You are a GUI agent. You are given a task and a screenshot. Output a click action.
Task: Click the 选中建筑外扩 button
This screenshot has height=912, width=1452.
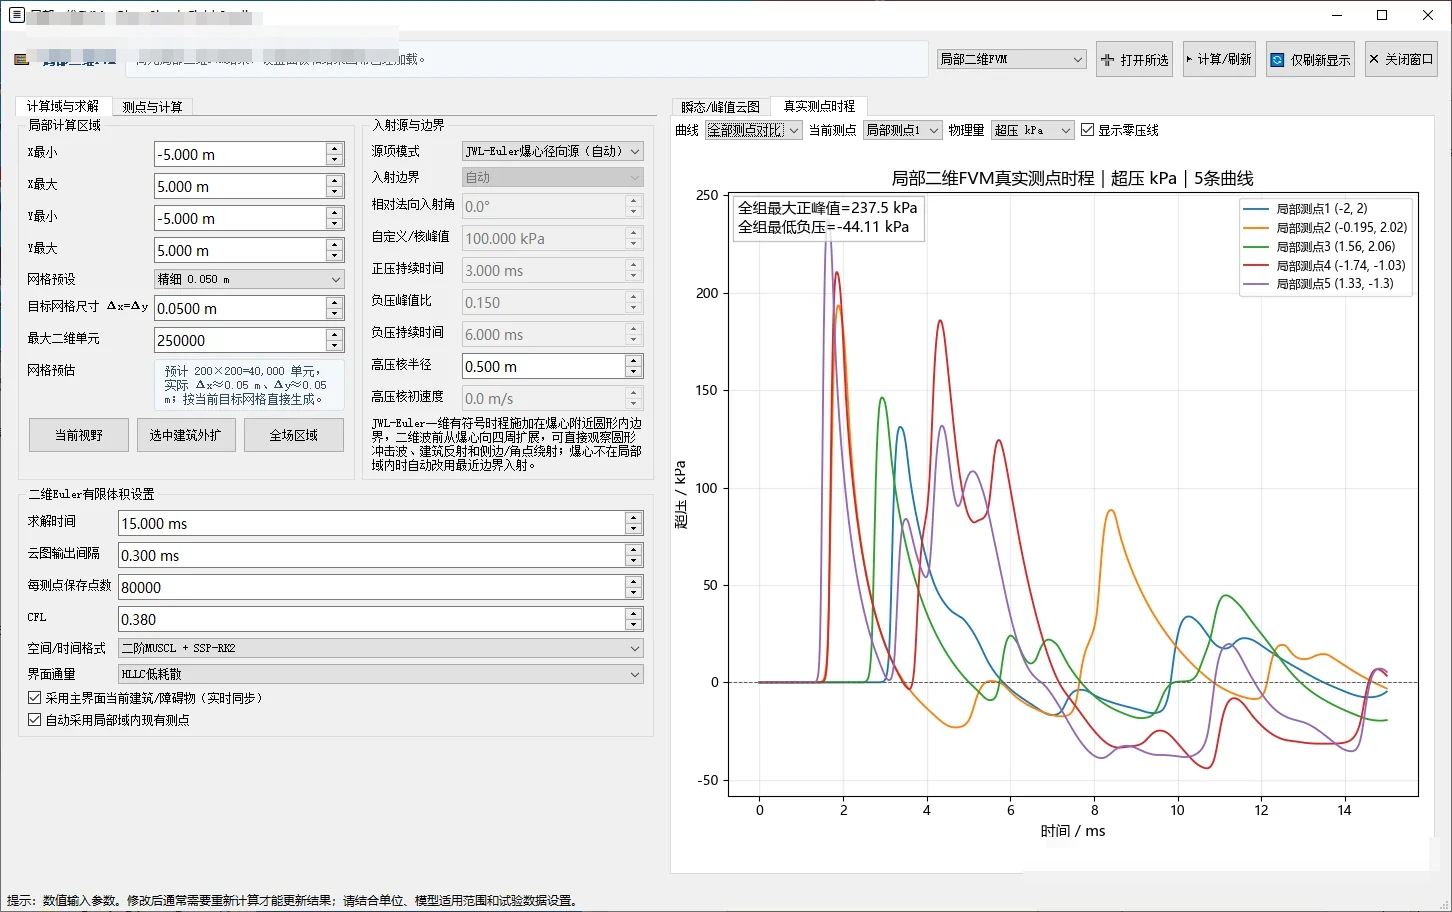(186, 435)
